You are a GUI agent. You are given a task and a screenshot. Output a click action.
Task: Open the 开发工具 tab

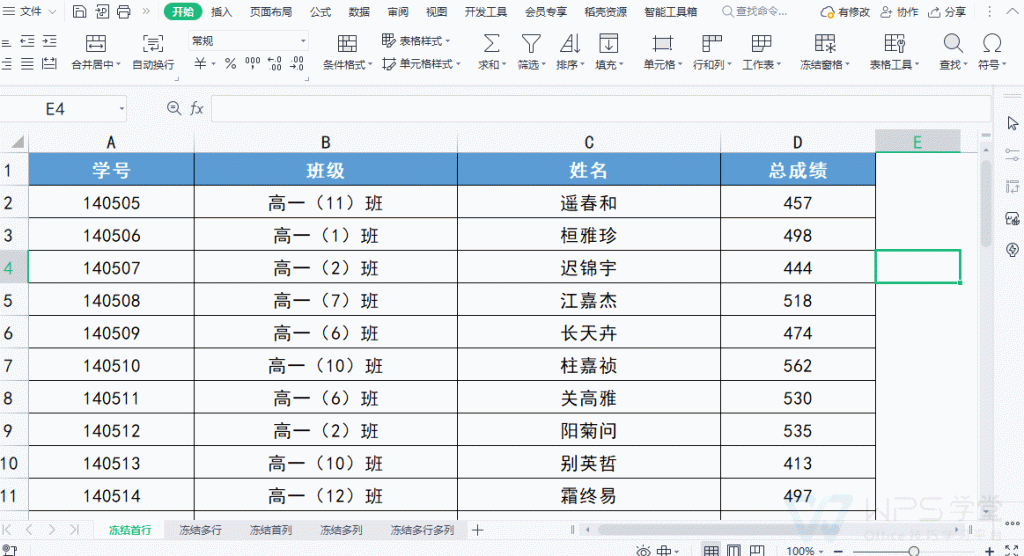(x=485, y=12)
